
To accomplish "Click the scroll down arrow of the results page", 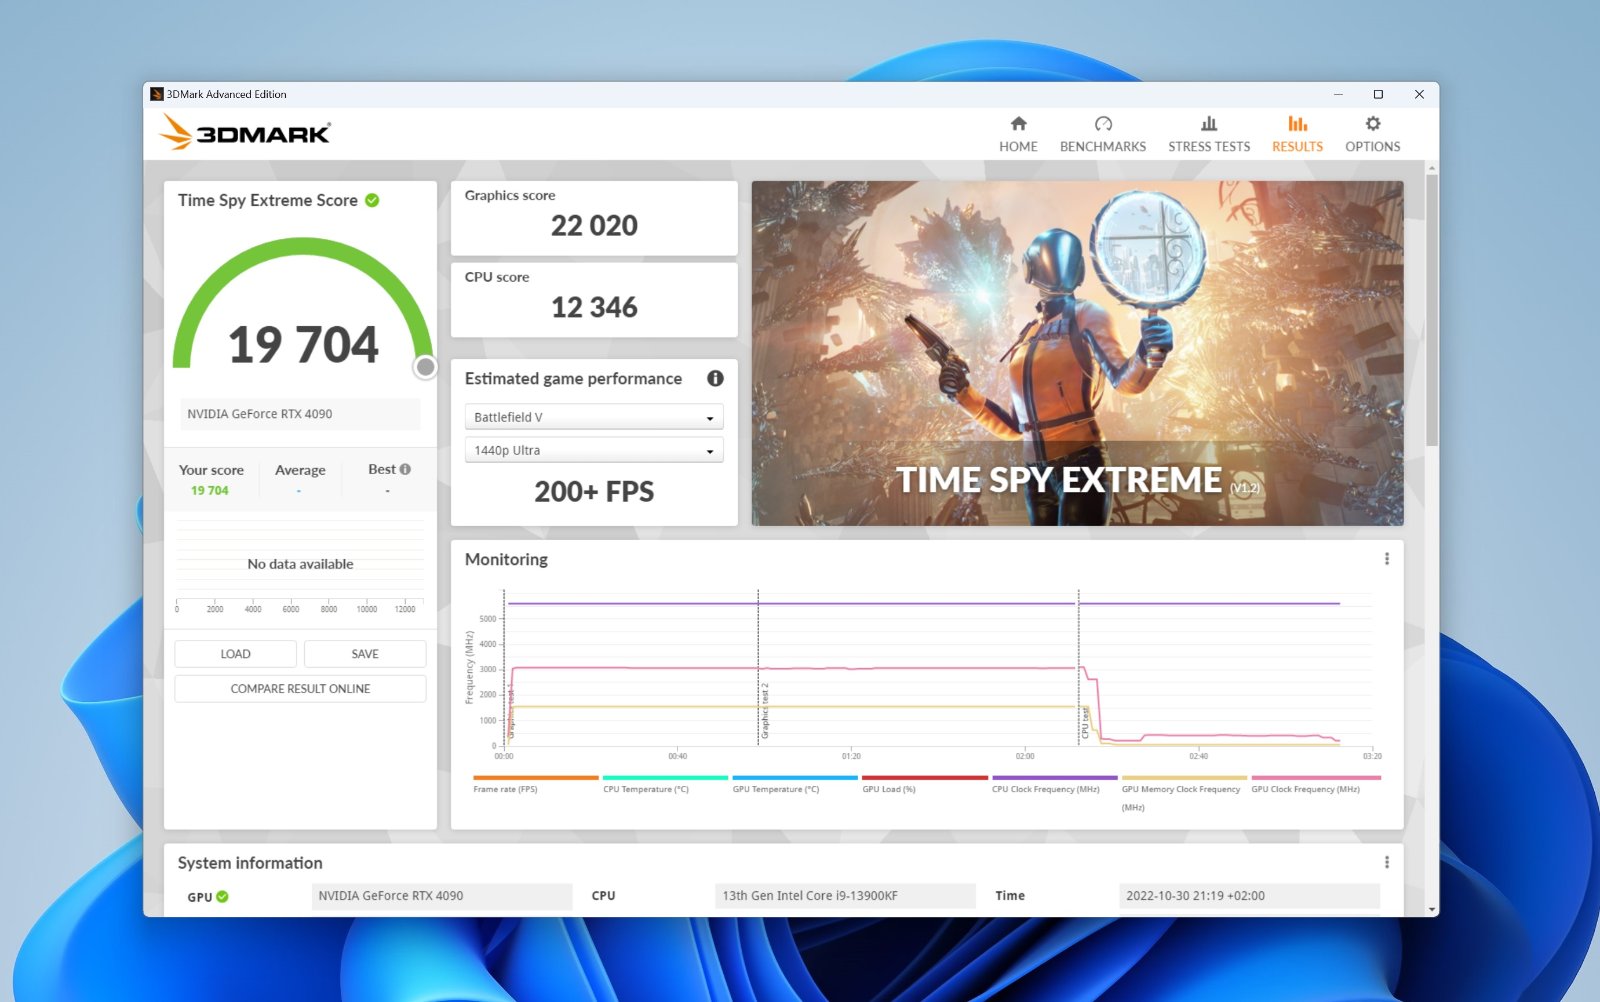I will (x=1432, y=910).
